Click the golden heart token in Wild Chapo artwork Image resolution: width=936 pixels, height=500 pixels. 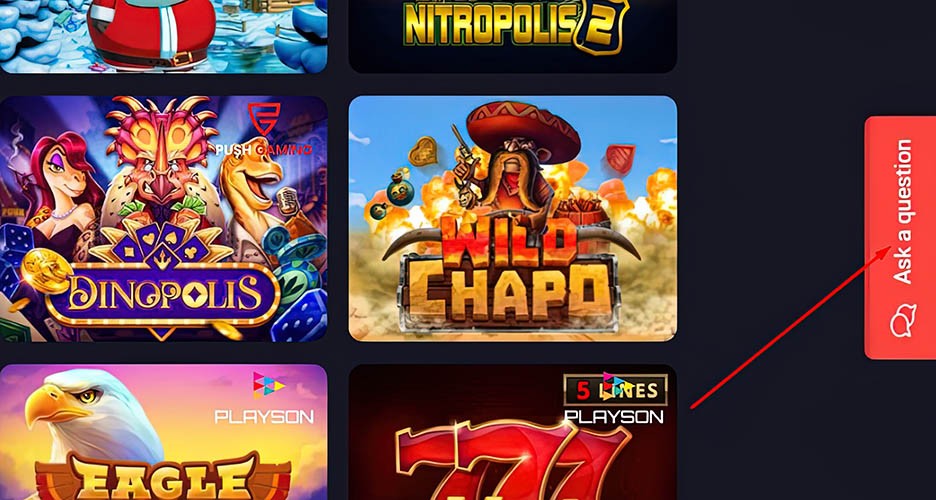(423, 152)
